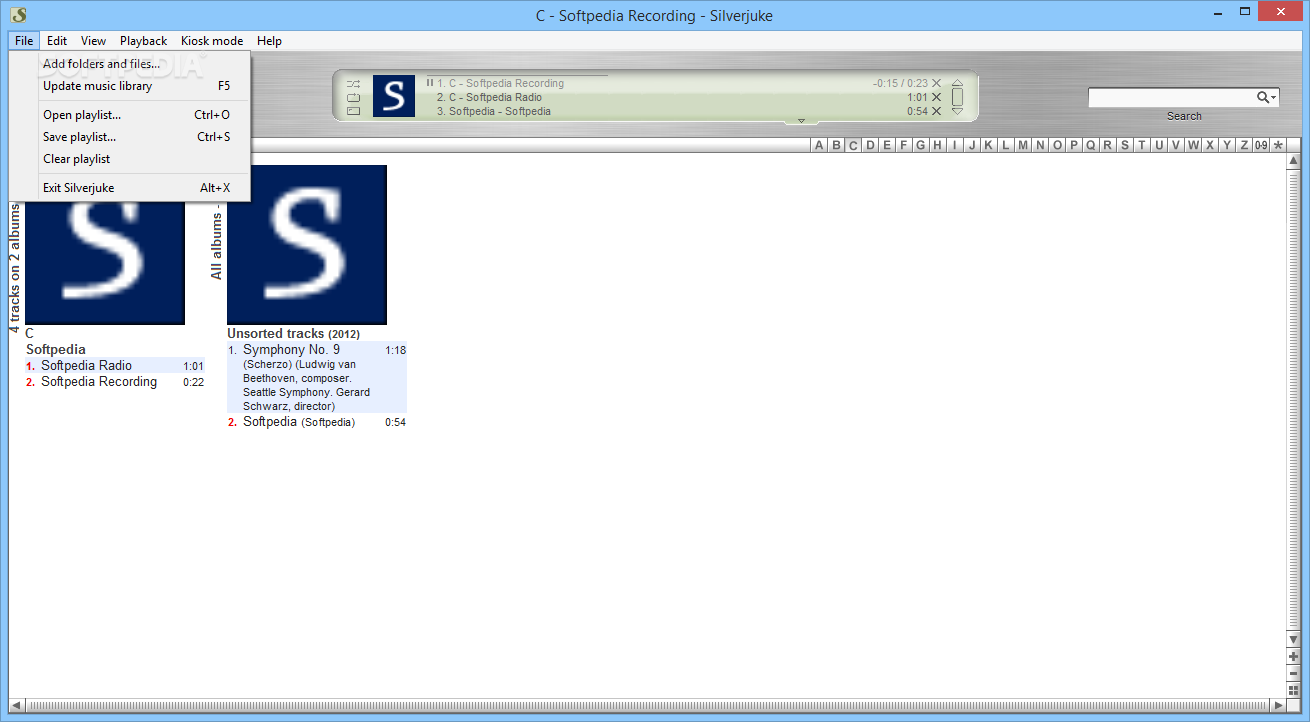Remove 'Softpedia - Softpedia' from the queue

(x=937, y=111)
